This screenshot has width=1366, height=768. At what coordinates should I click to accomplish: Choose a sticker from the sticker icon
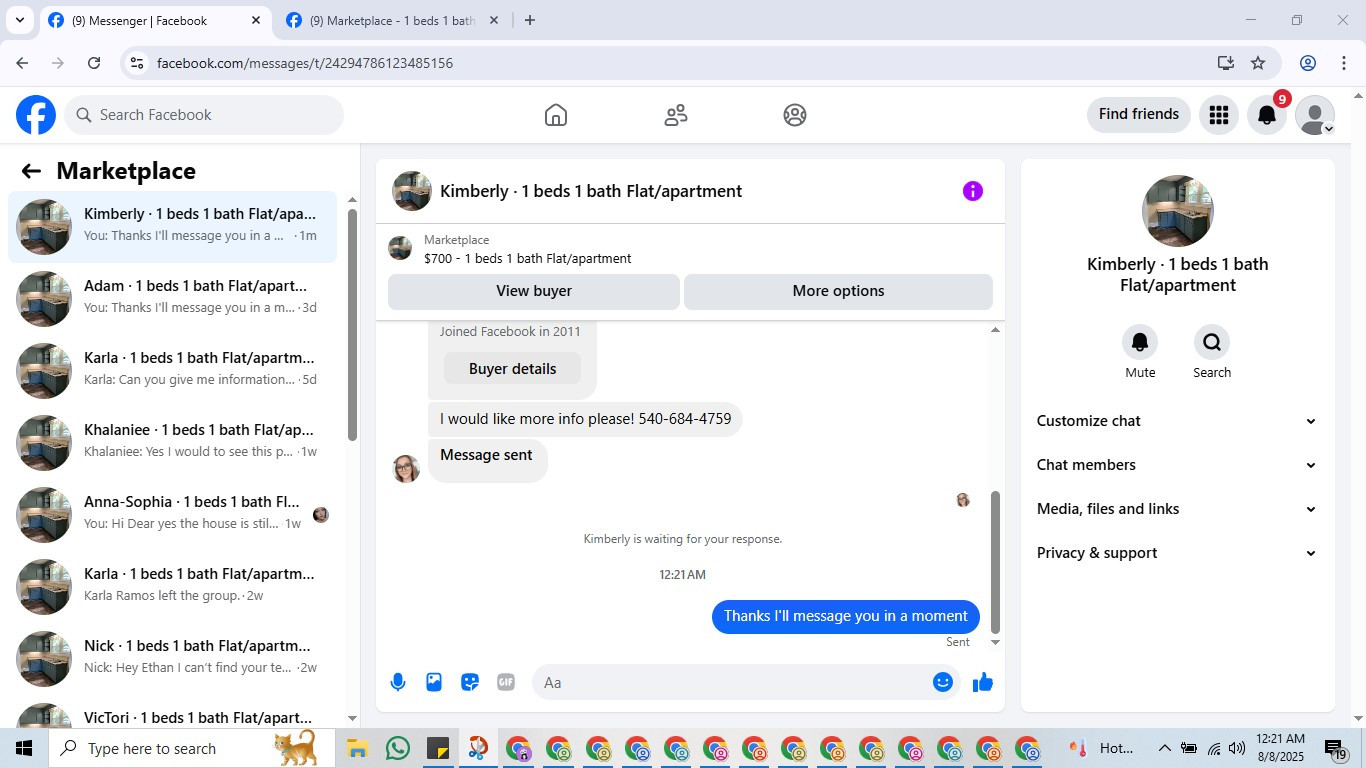[470, 682]
